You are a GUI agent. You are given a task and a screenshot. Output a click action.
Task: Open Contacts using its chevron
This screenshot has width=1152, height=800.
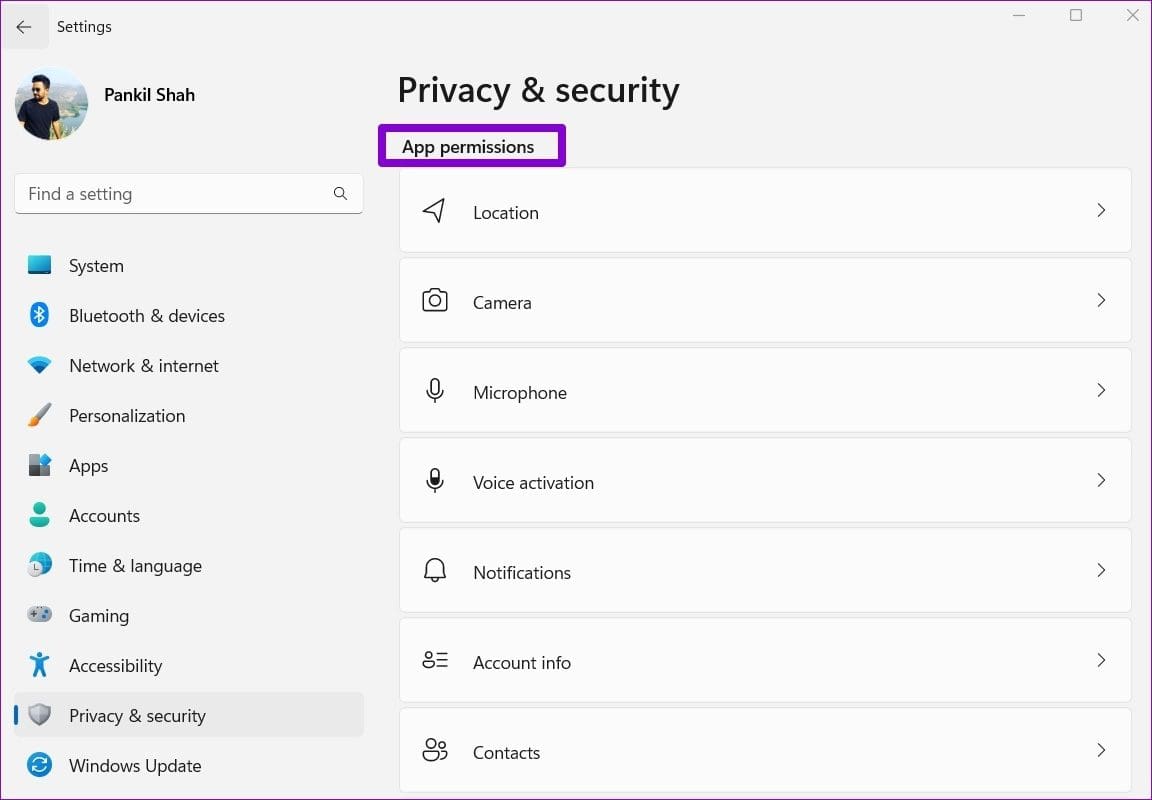click(1101, 750)
